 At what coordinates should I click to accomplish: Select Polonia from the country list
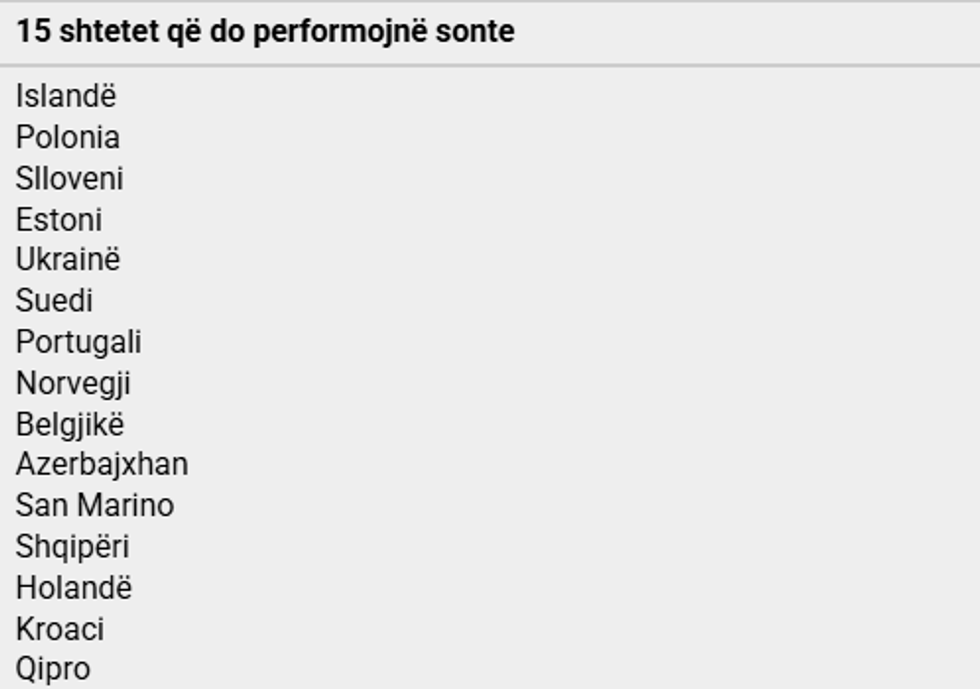[x=68, y=137]
